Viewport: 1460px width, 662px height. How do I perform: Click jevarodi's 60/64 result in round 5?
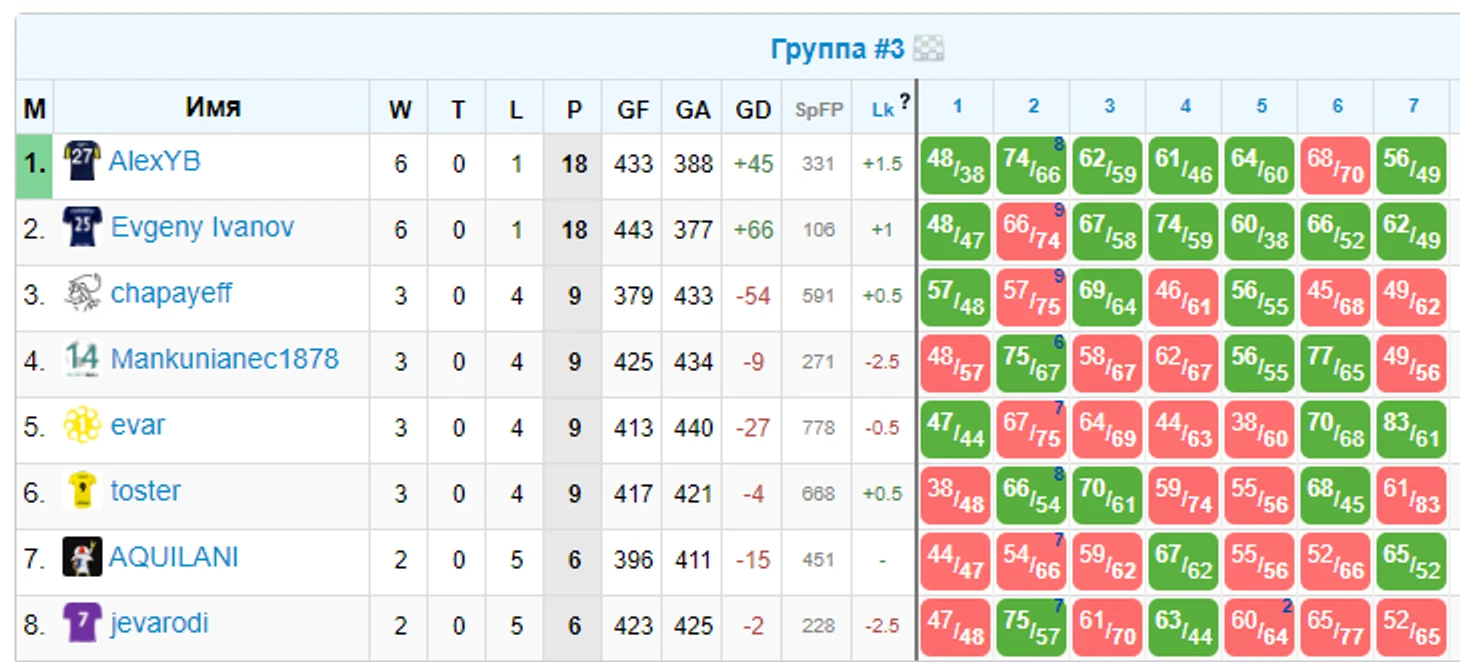[x=1259, y=628]
